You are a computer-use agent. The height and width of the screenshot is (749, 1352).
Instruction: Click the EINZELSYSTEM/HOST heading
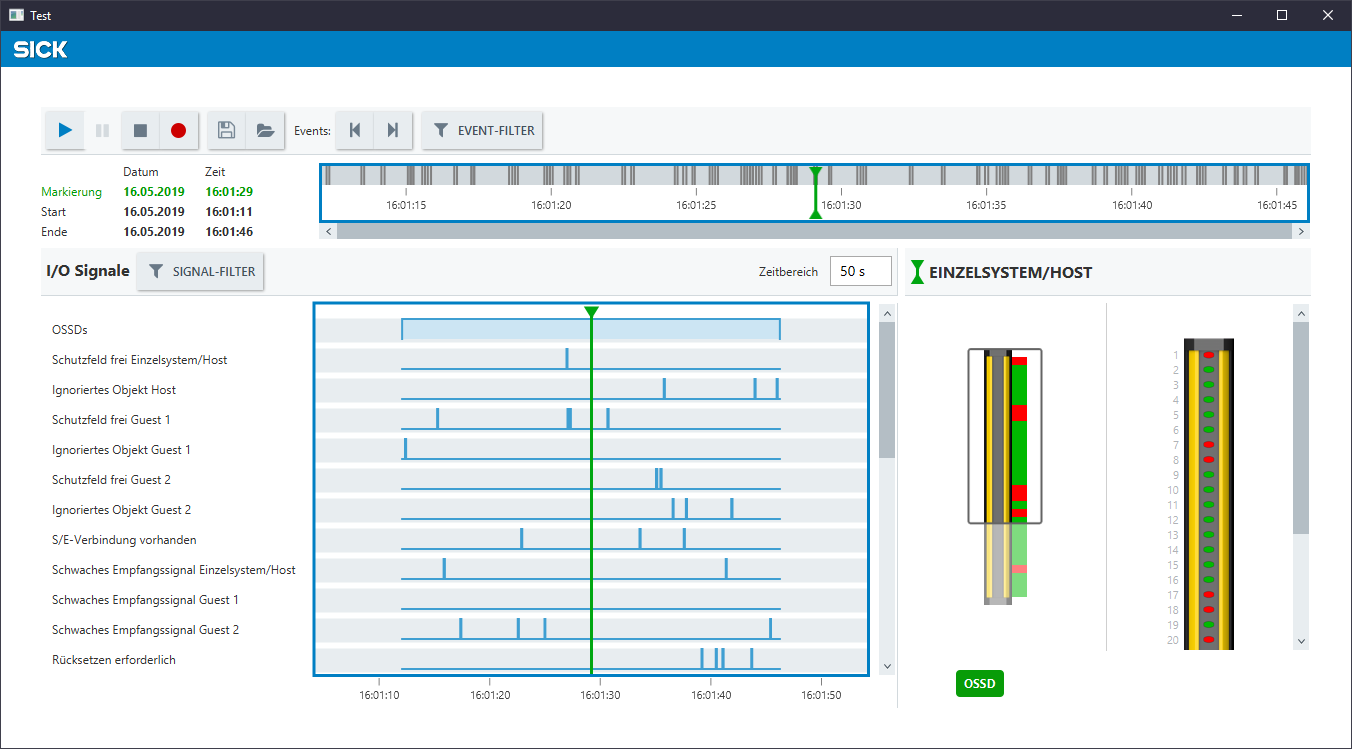[x=1010, y=272]
